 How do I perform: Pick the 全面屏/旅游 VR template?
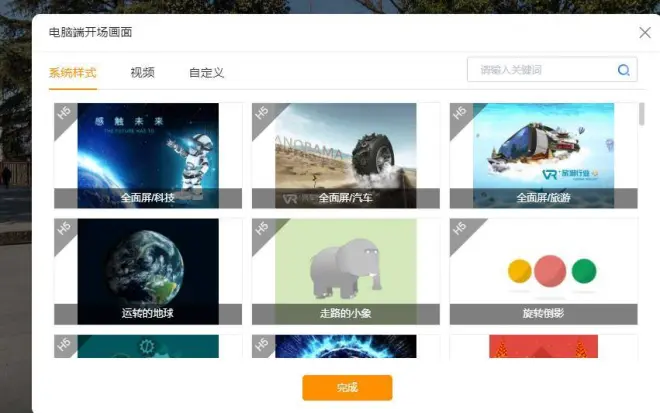(543, 155)
